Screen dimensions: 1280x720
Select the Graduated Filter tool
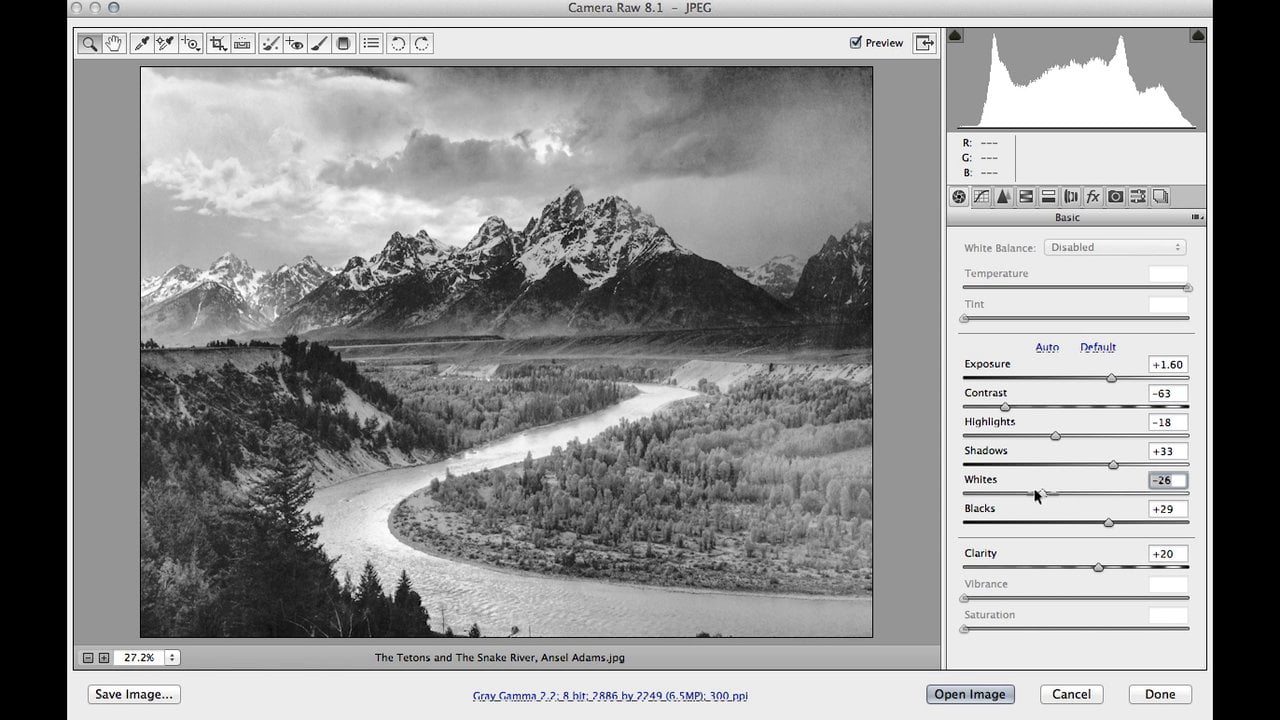coord(343,43)
